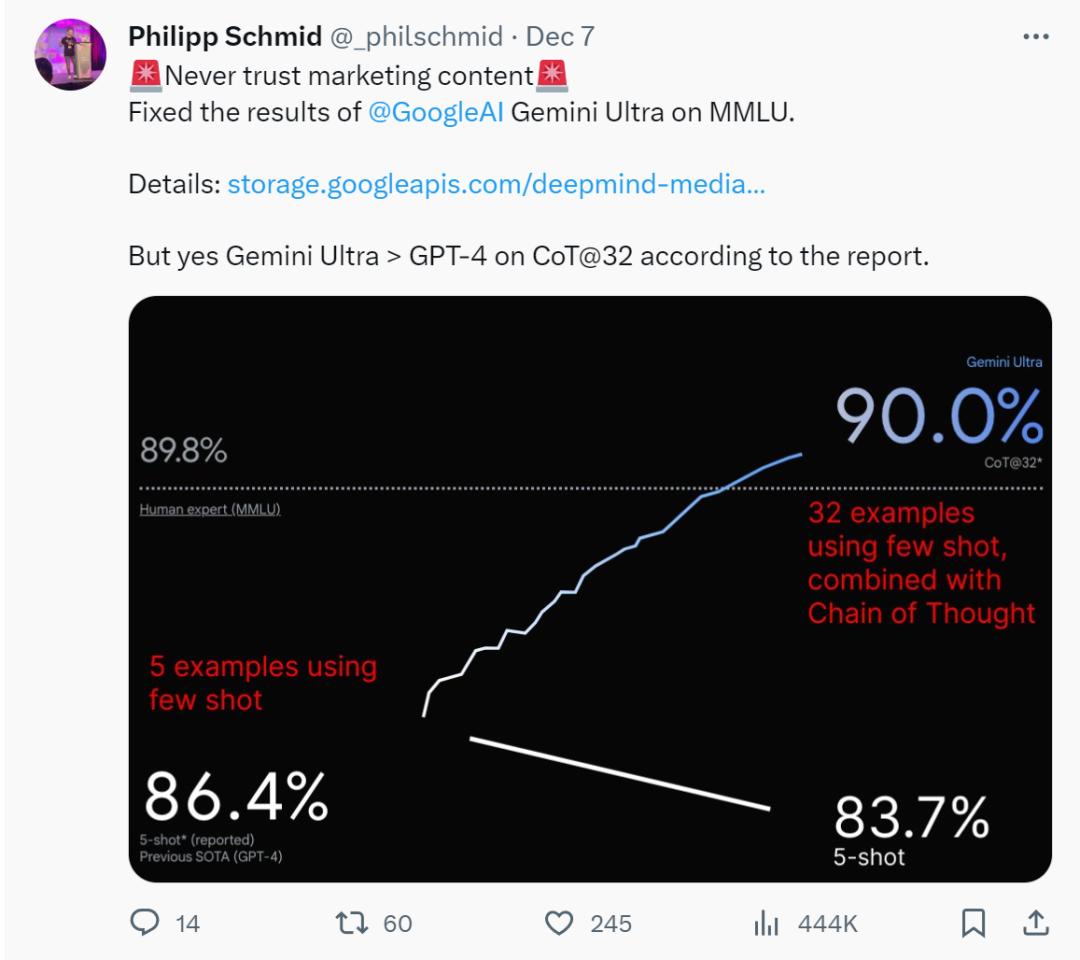Viewport: 1080px width, 960px height.
Task: Click the 60 reposts count
Action: (397, 923)
